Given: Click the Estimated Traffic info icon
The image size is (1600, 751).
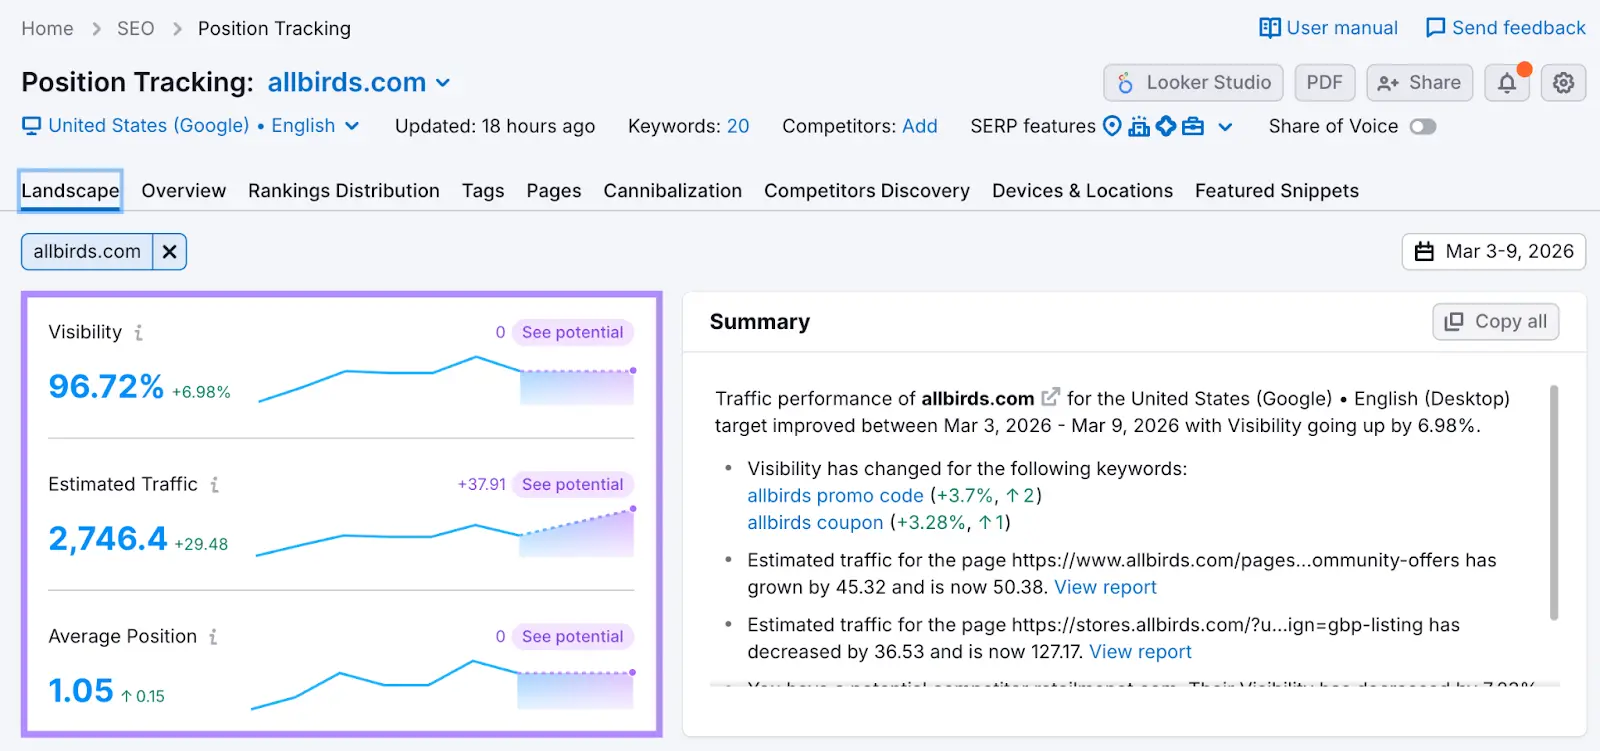Looking at the screenshot, I should click(215, 484).
